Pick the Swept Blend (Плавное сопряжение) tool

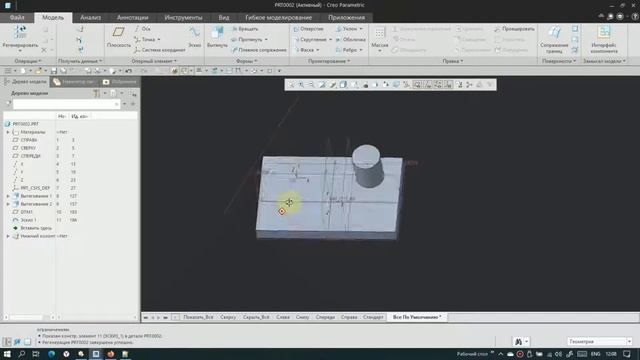click(x=259, y=50)
